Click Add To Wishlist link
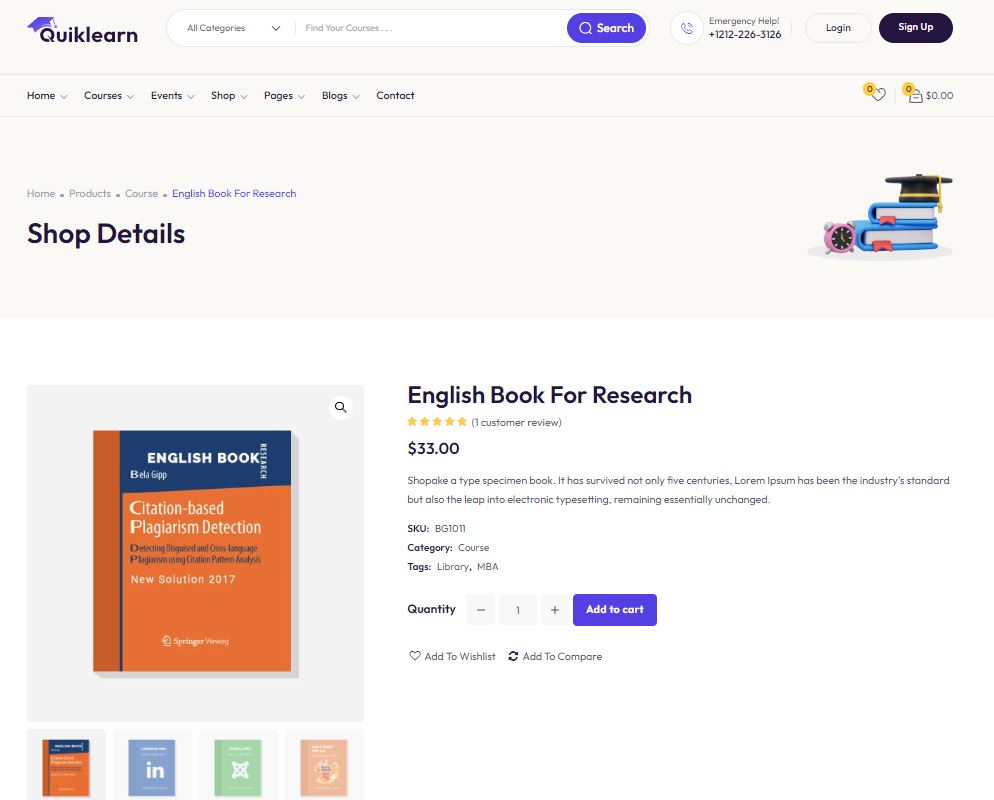The image size is (994, 800). (x=453, y=656)
